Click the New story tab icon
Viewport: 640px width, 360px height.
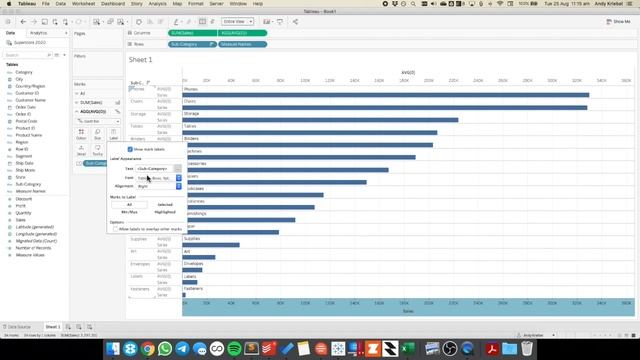point(89,327)
